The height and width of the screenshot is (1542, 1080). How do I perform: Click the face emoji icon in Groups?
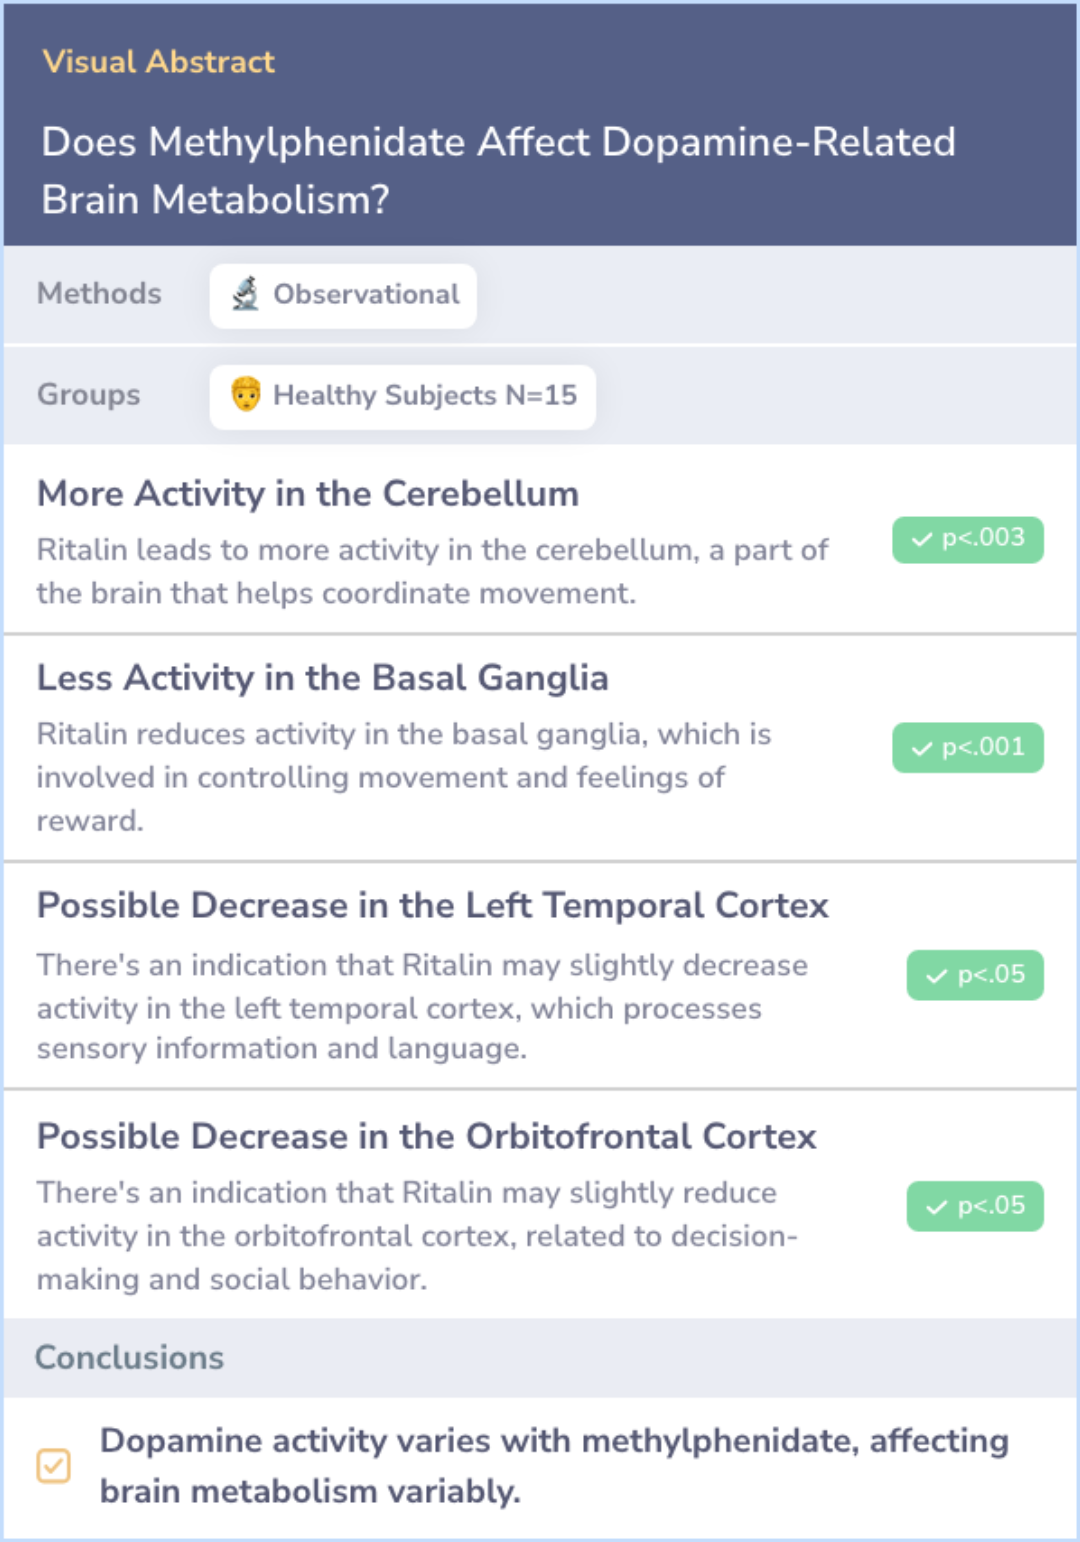click(245, 394)
